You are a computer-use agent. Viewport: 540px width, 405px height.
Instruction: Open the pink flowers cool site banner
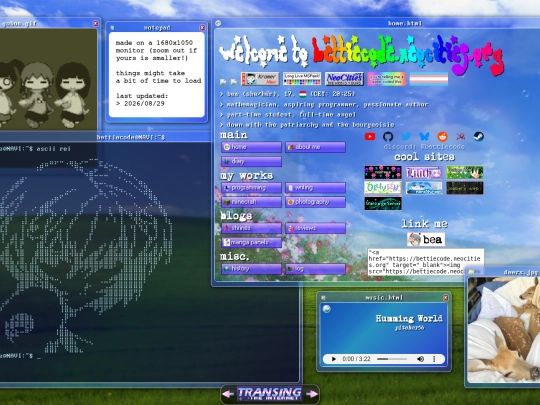383,172
